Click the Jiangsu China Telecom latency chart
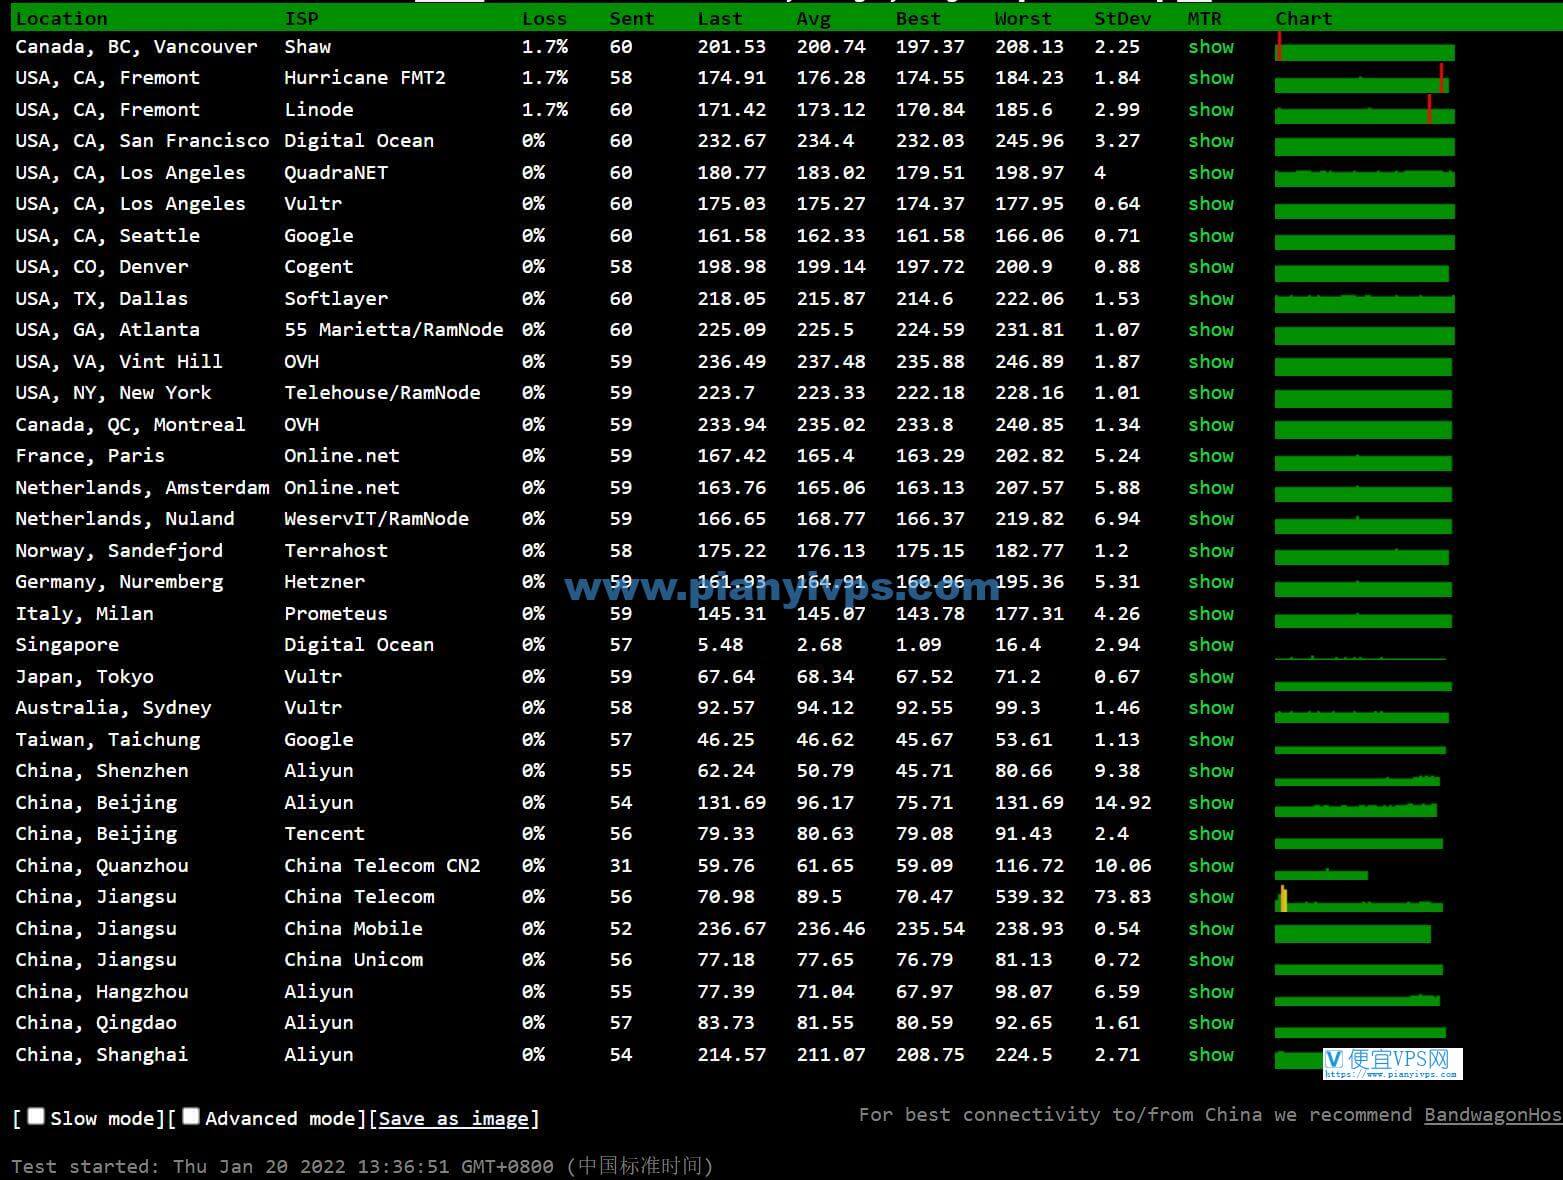 tap(1358, 898)
